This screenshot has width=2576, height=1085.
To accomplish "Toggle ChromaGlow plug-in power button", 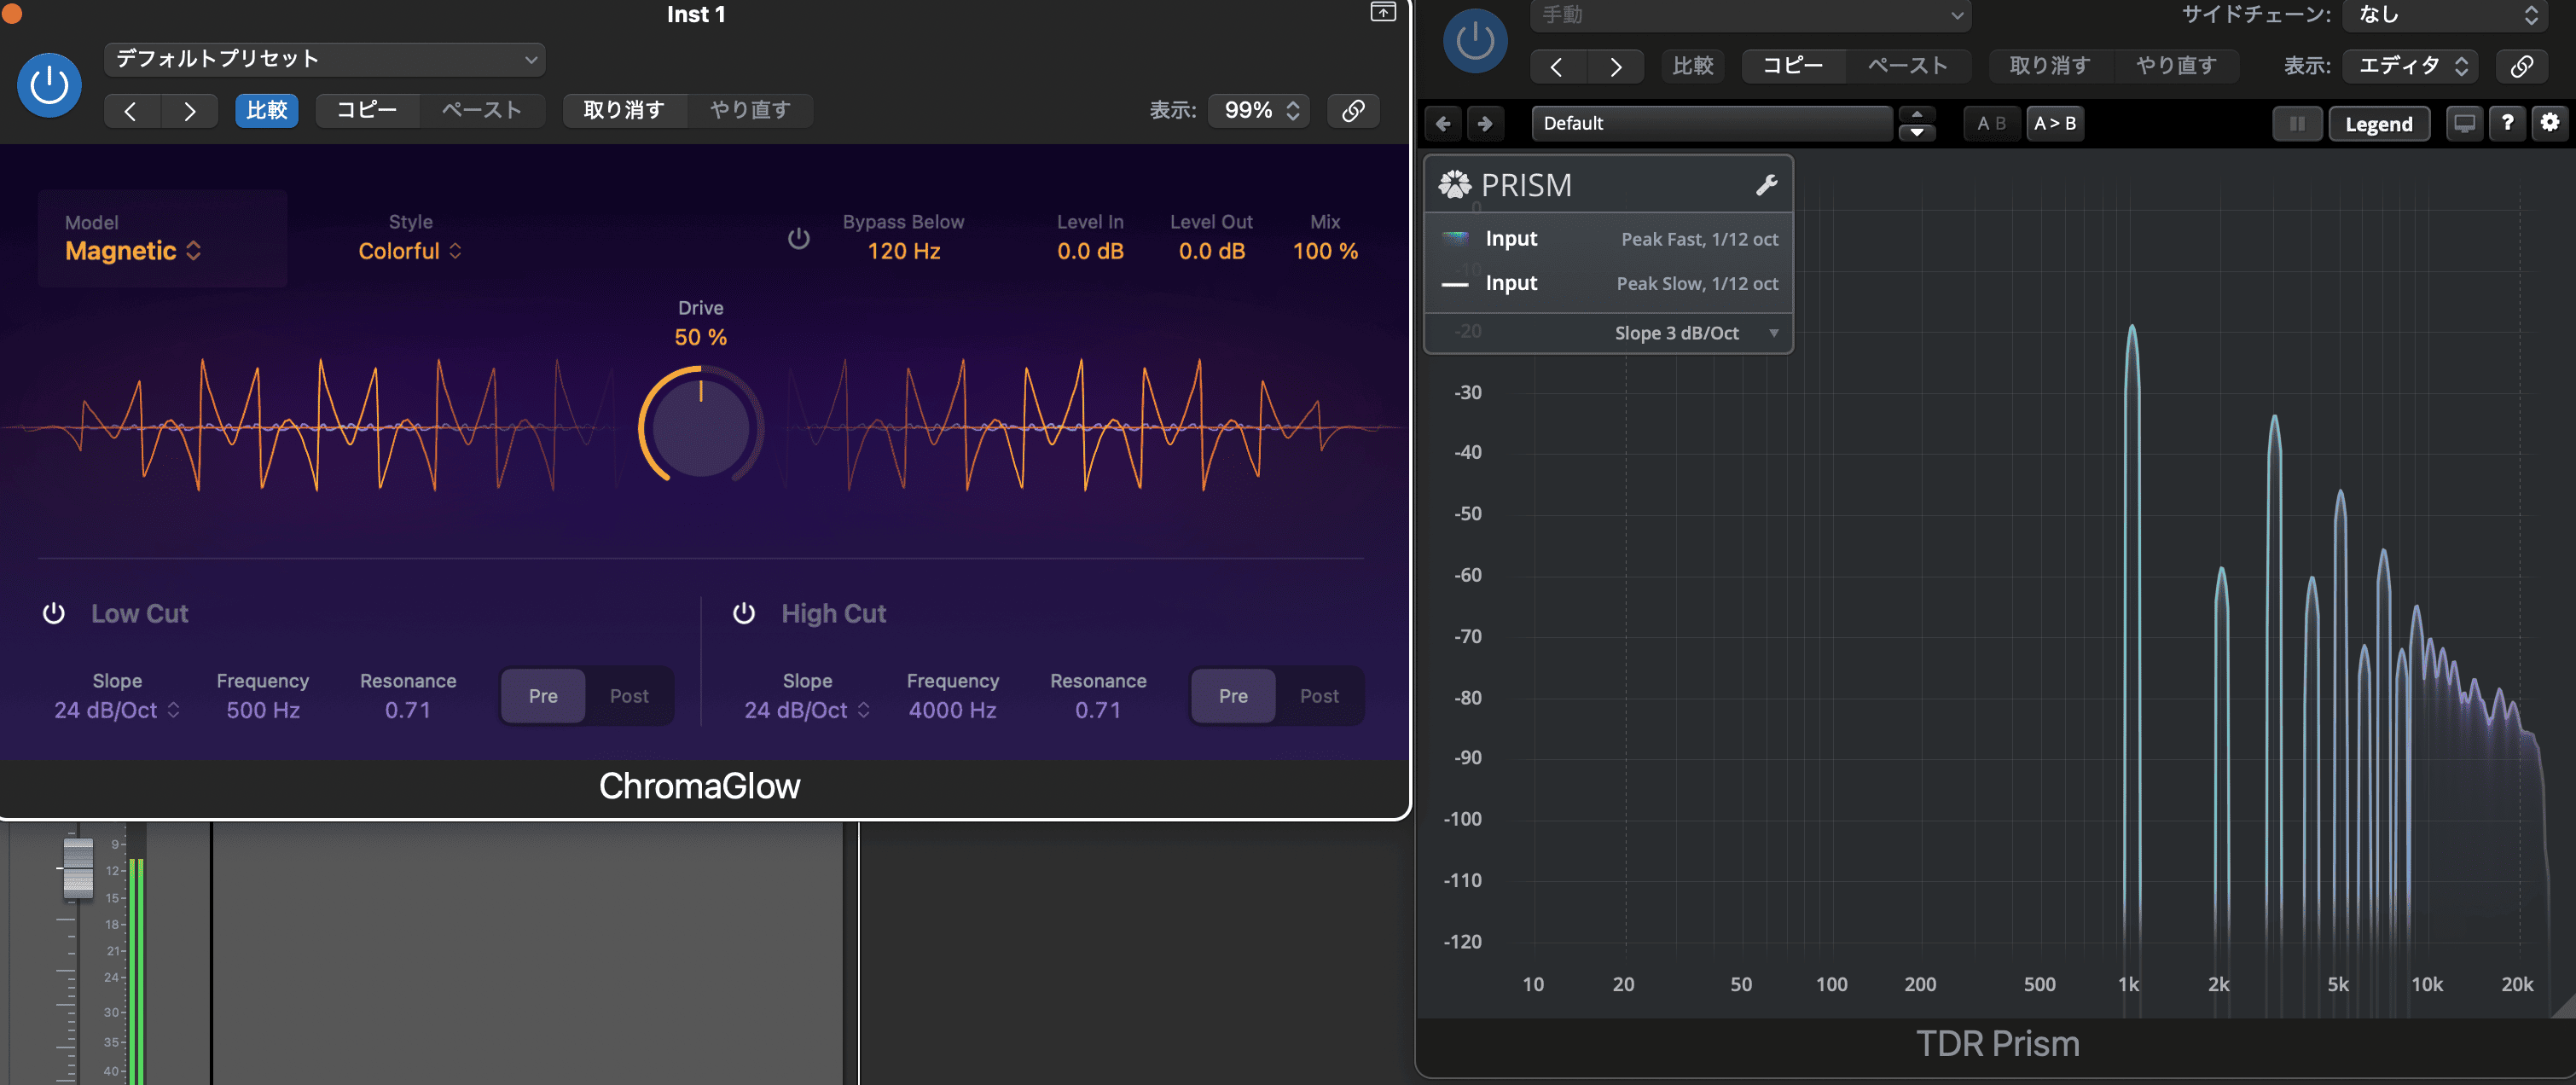I will (49, 85).
